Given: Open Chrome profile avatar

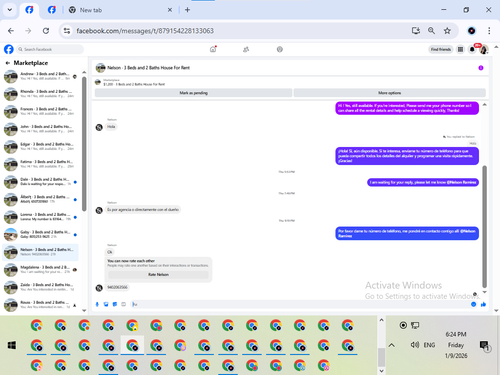Looking at the screenshot, I should [471, 31].
